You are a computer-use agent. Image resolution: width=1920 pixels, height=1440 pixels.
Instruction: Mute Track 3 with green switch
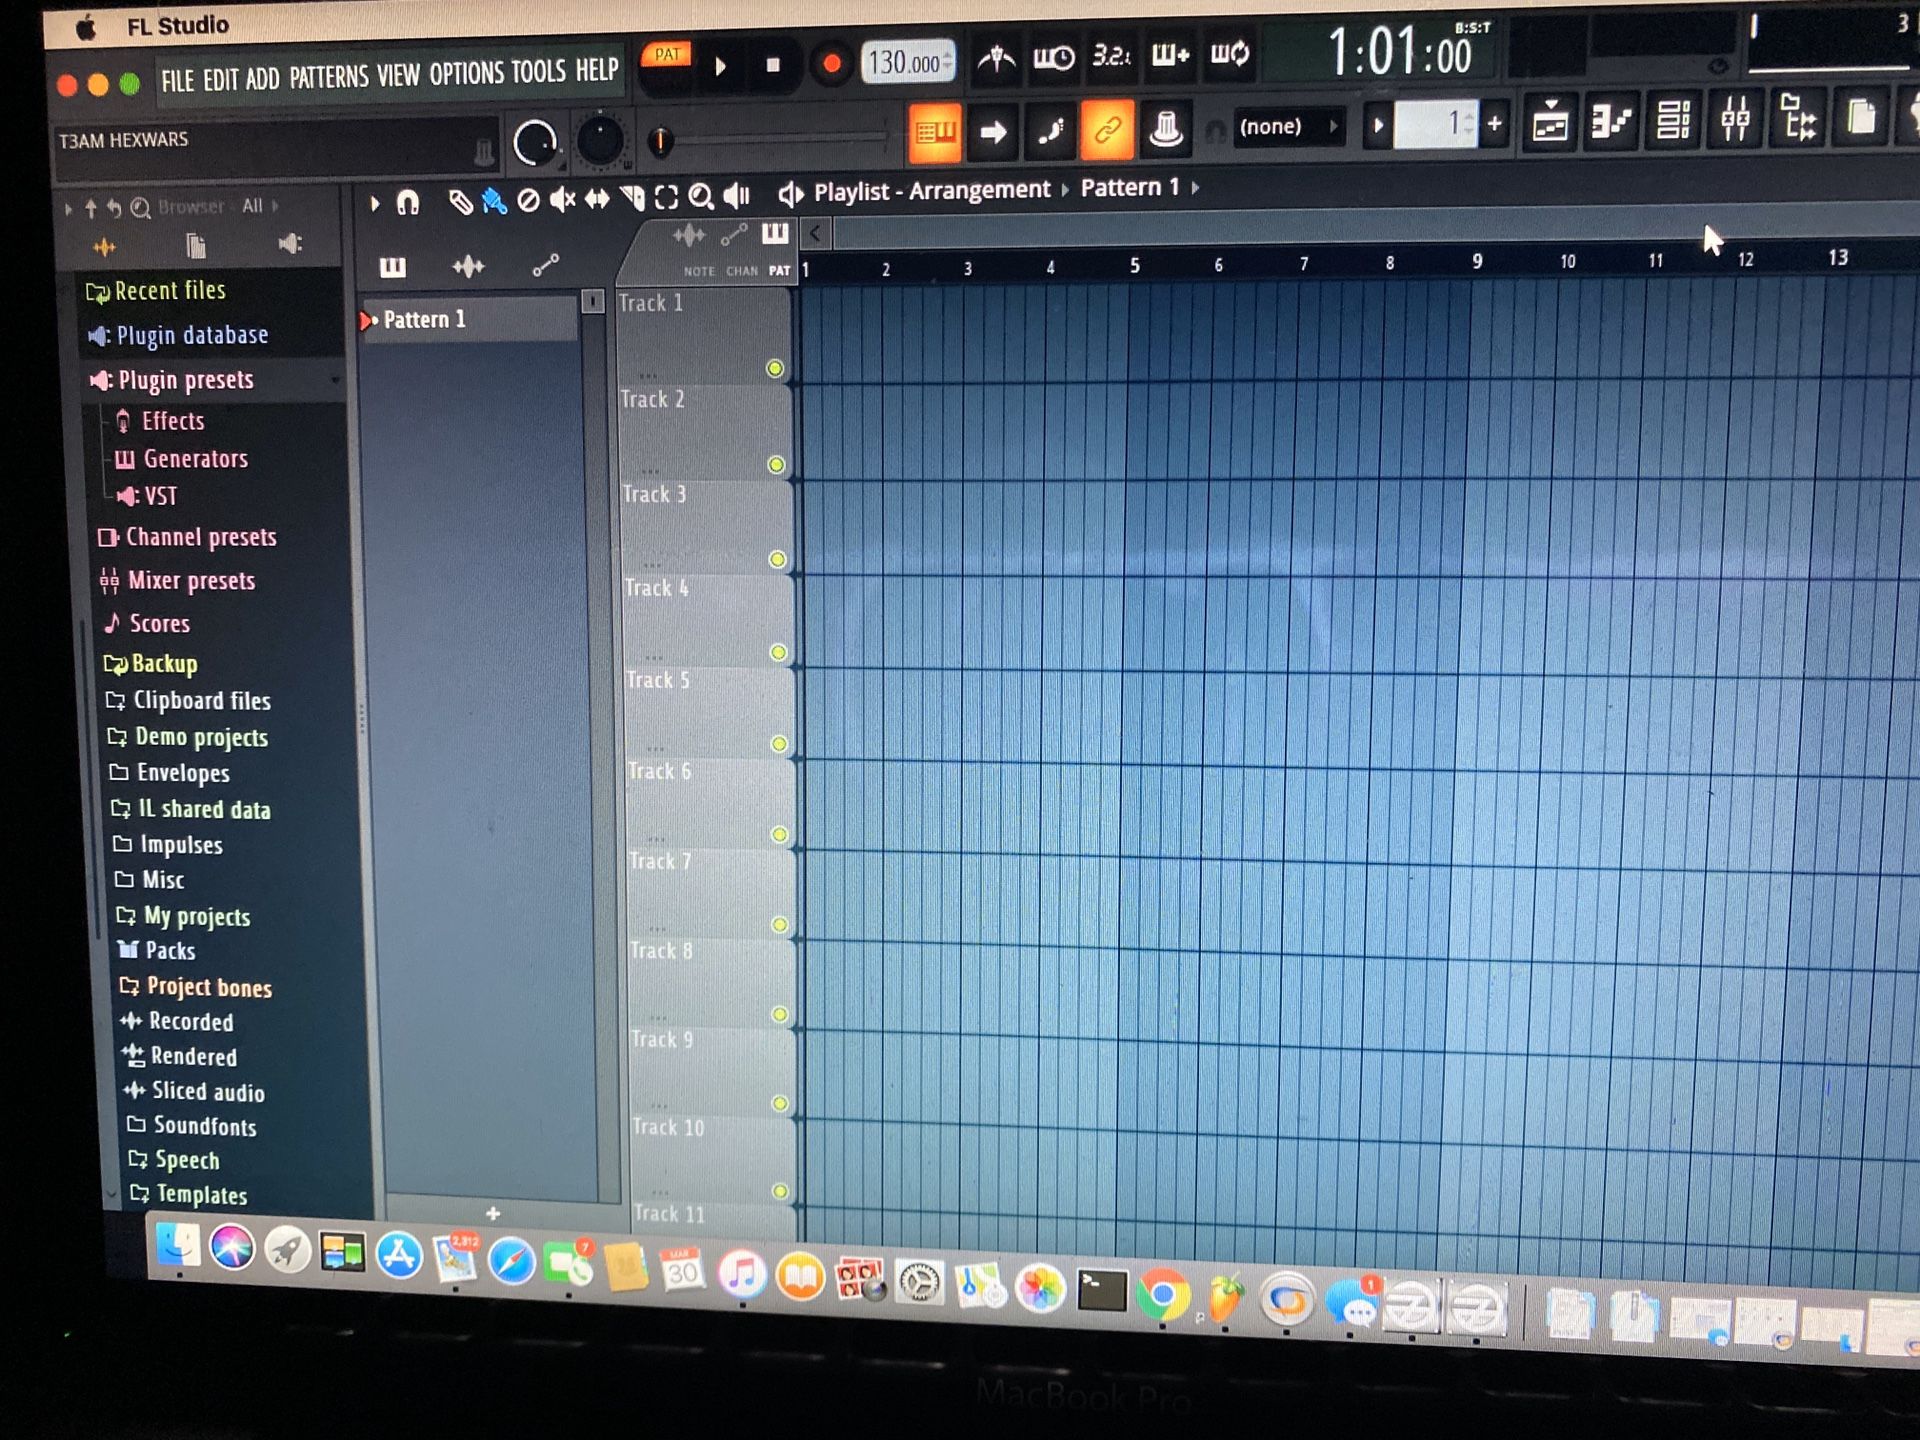coord(776,559)
